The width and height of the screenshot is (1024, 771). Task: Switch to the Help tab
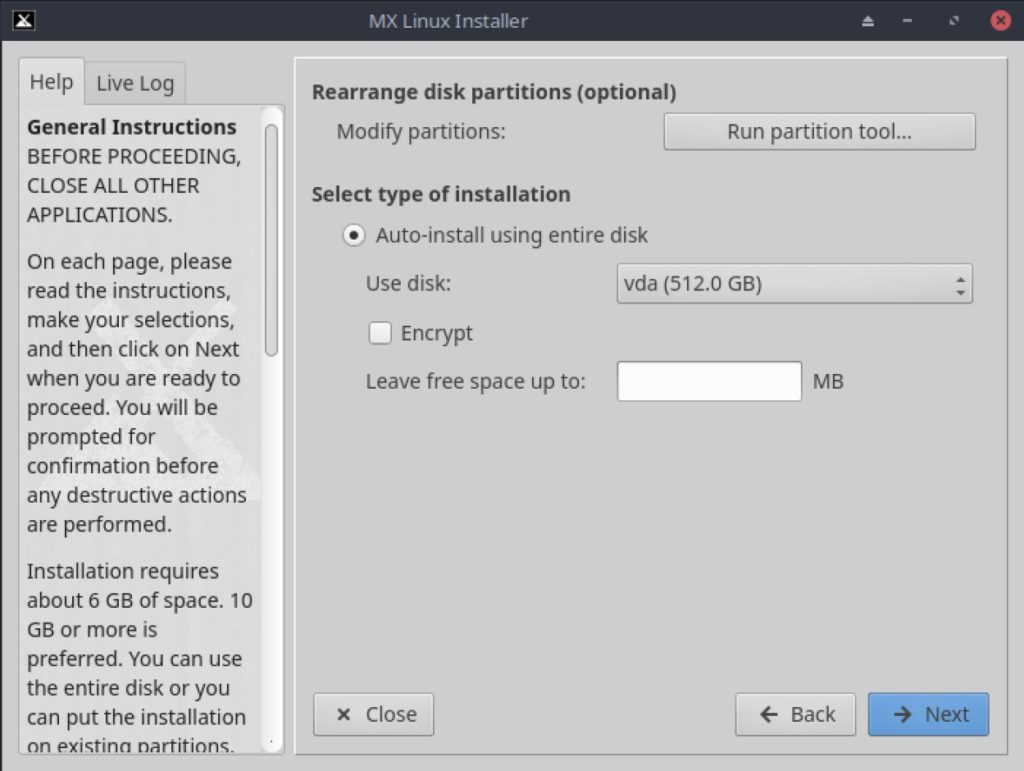pos(52,82)
